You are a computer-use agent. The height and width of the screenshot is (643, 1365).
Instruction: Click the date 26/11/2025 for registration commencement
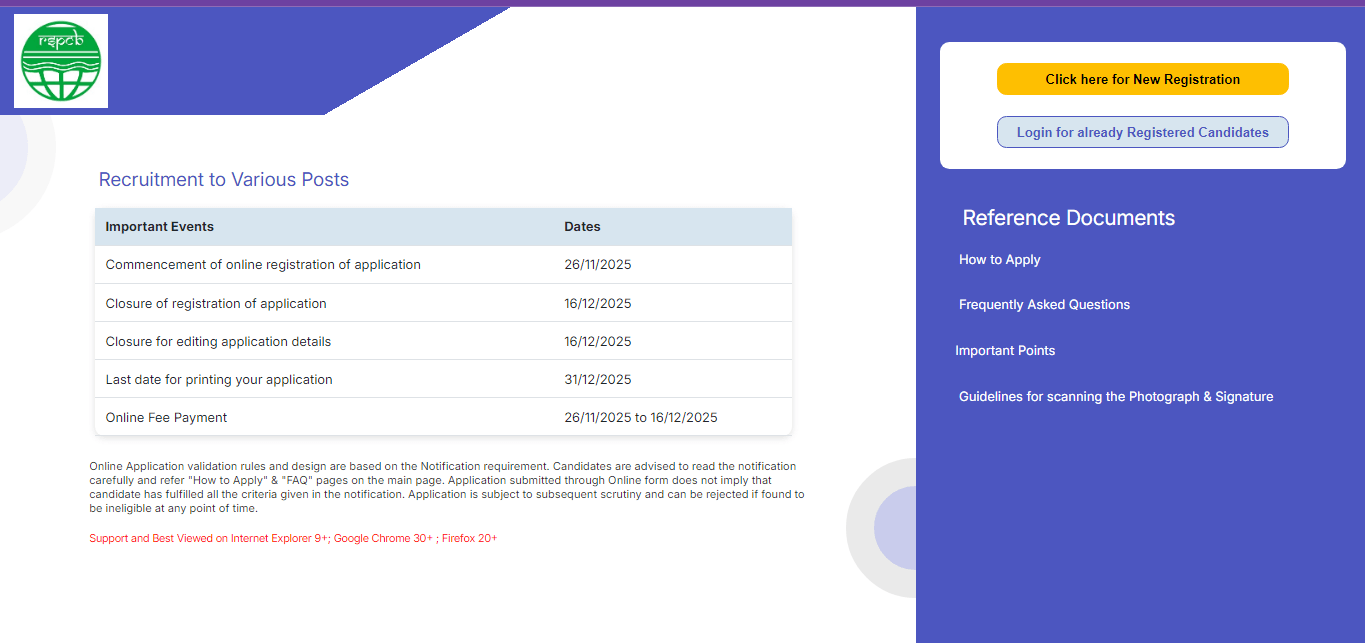tap(598, 264)
